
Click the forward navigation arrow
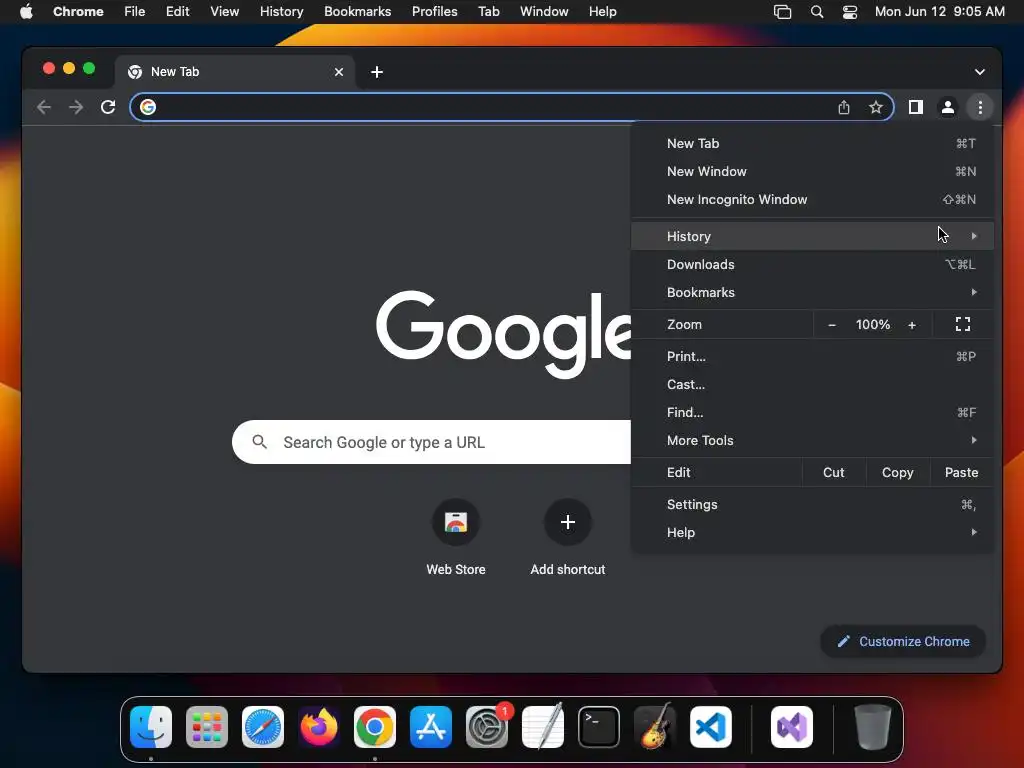pos(76,107)
